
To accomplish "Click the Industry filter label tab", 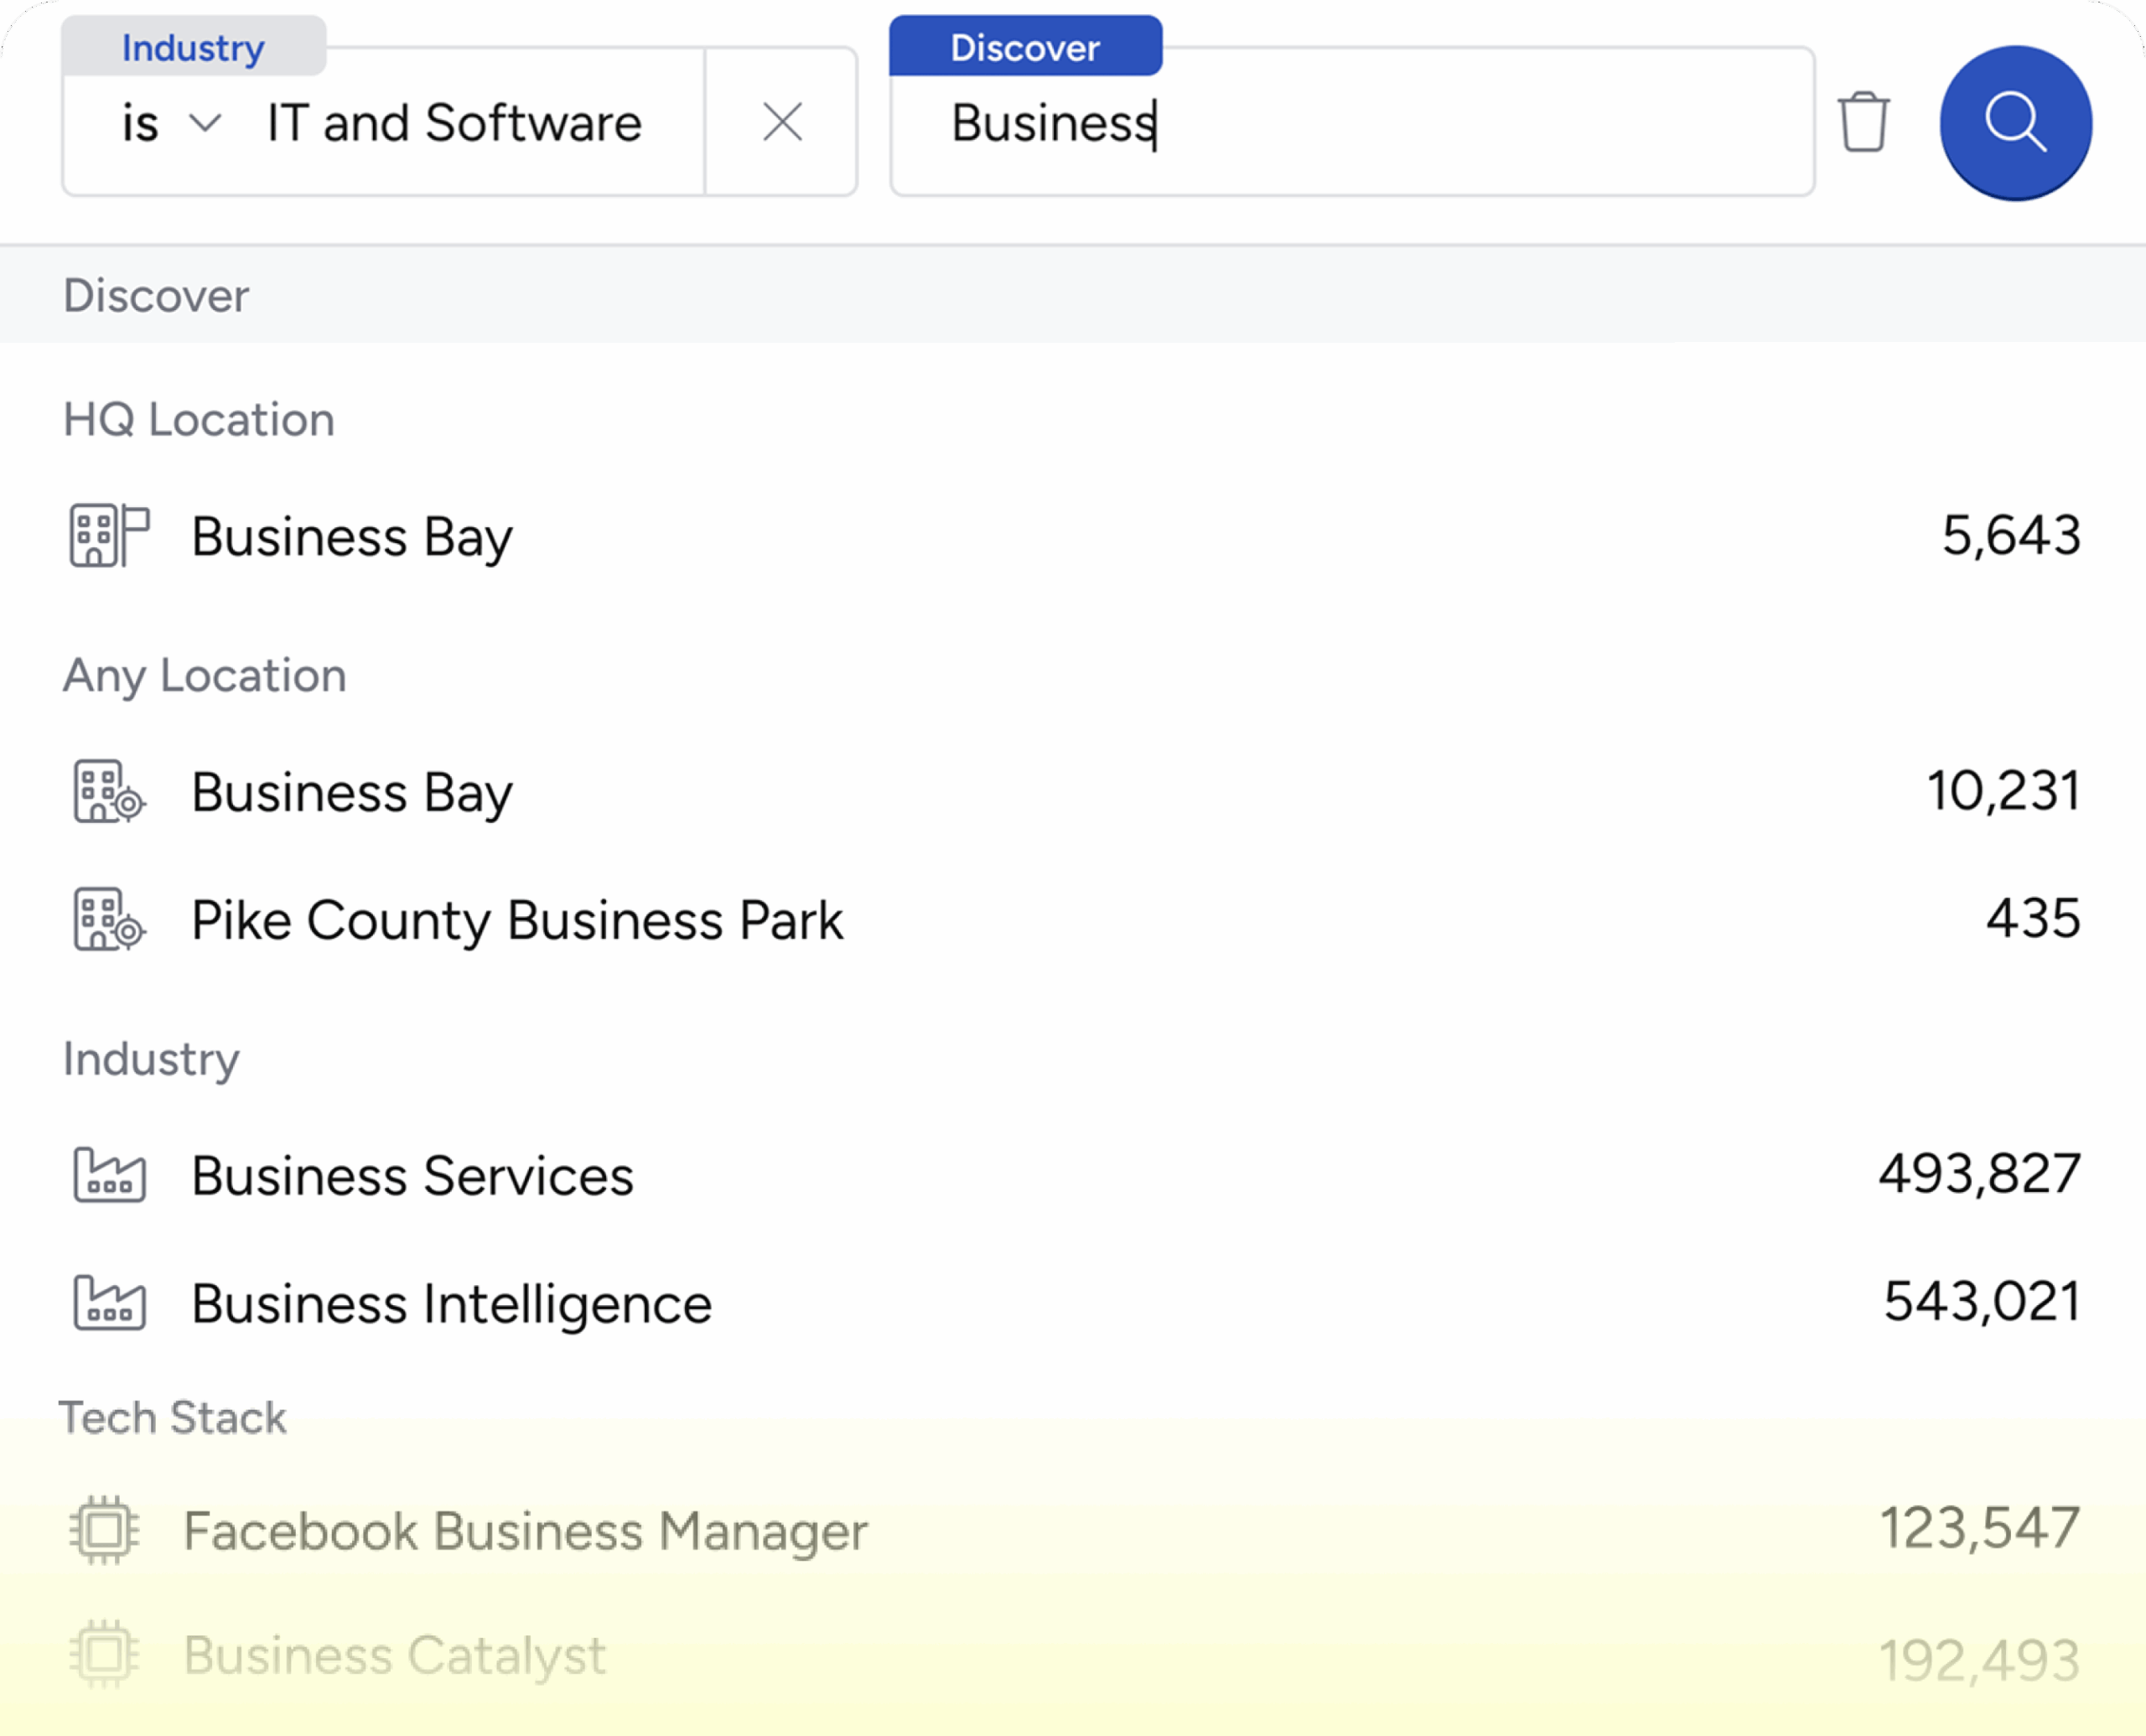I will [193, 47].
